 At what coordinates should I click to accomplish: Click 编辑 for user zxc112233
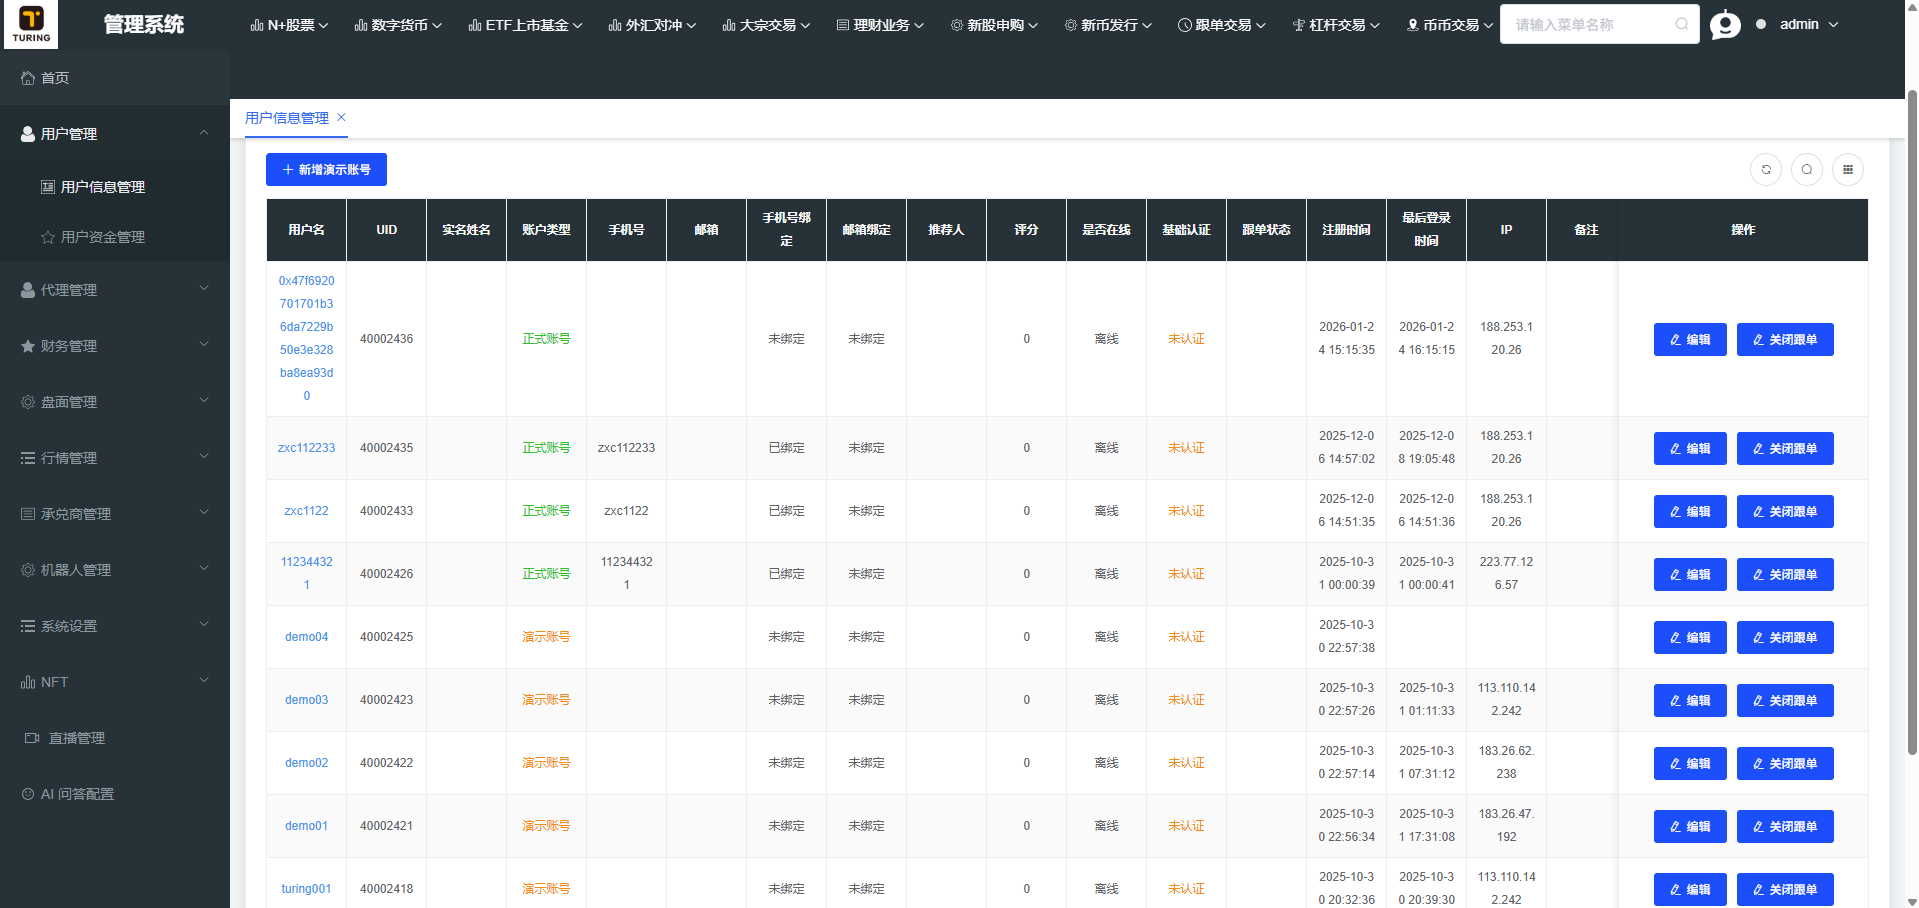(1689, 449)
